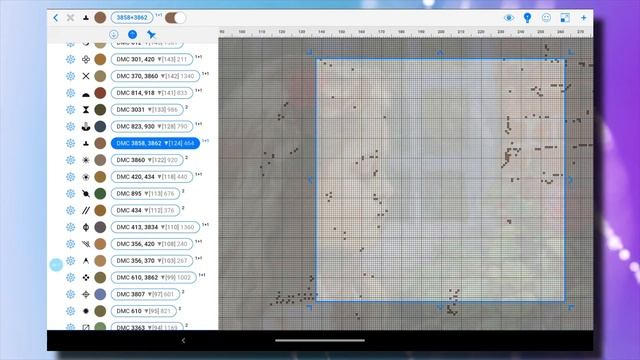Open gear settings for DMC 895
Viewport: 640px width, 360px height.
71,193
